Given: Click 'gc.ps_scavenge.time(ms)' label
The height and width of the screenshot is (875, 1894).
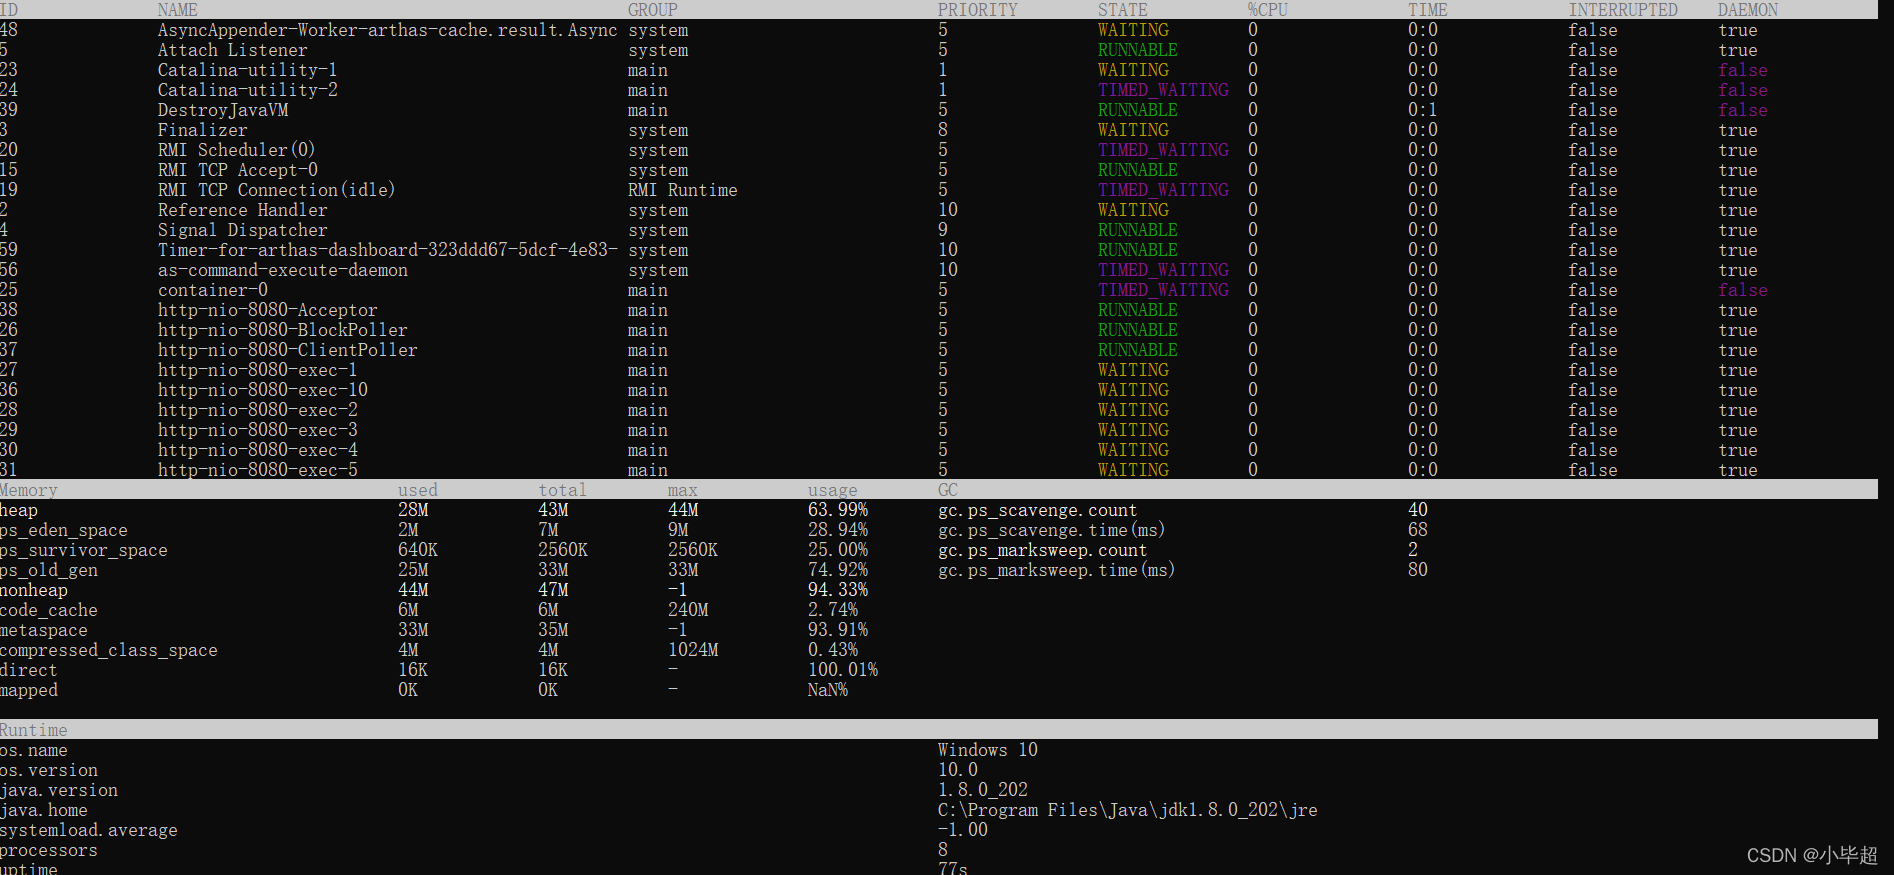Looking at the screenshot, I should (x=1052, y=530).
